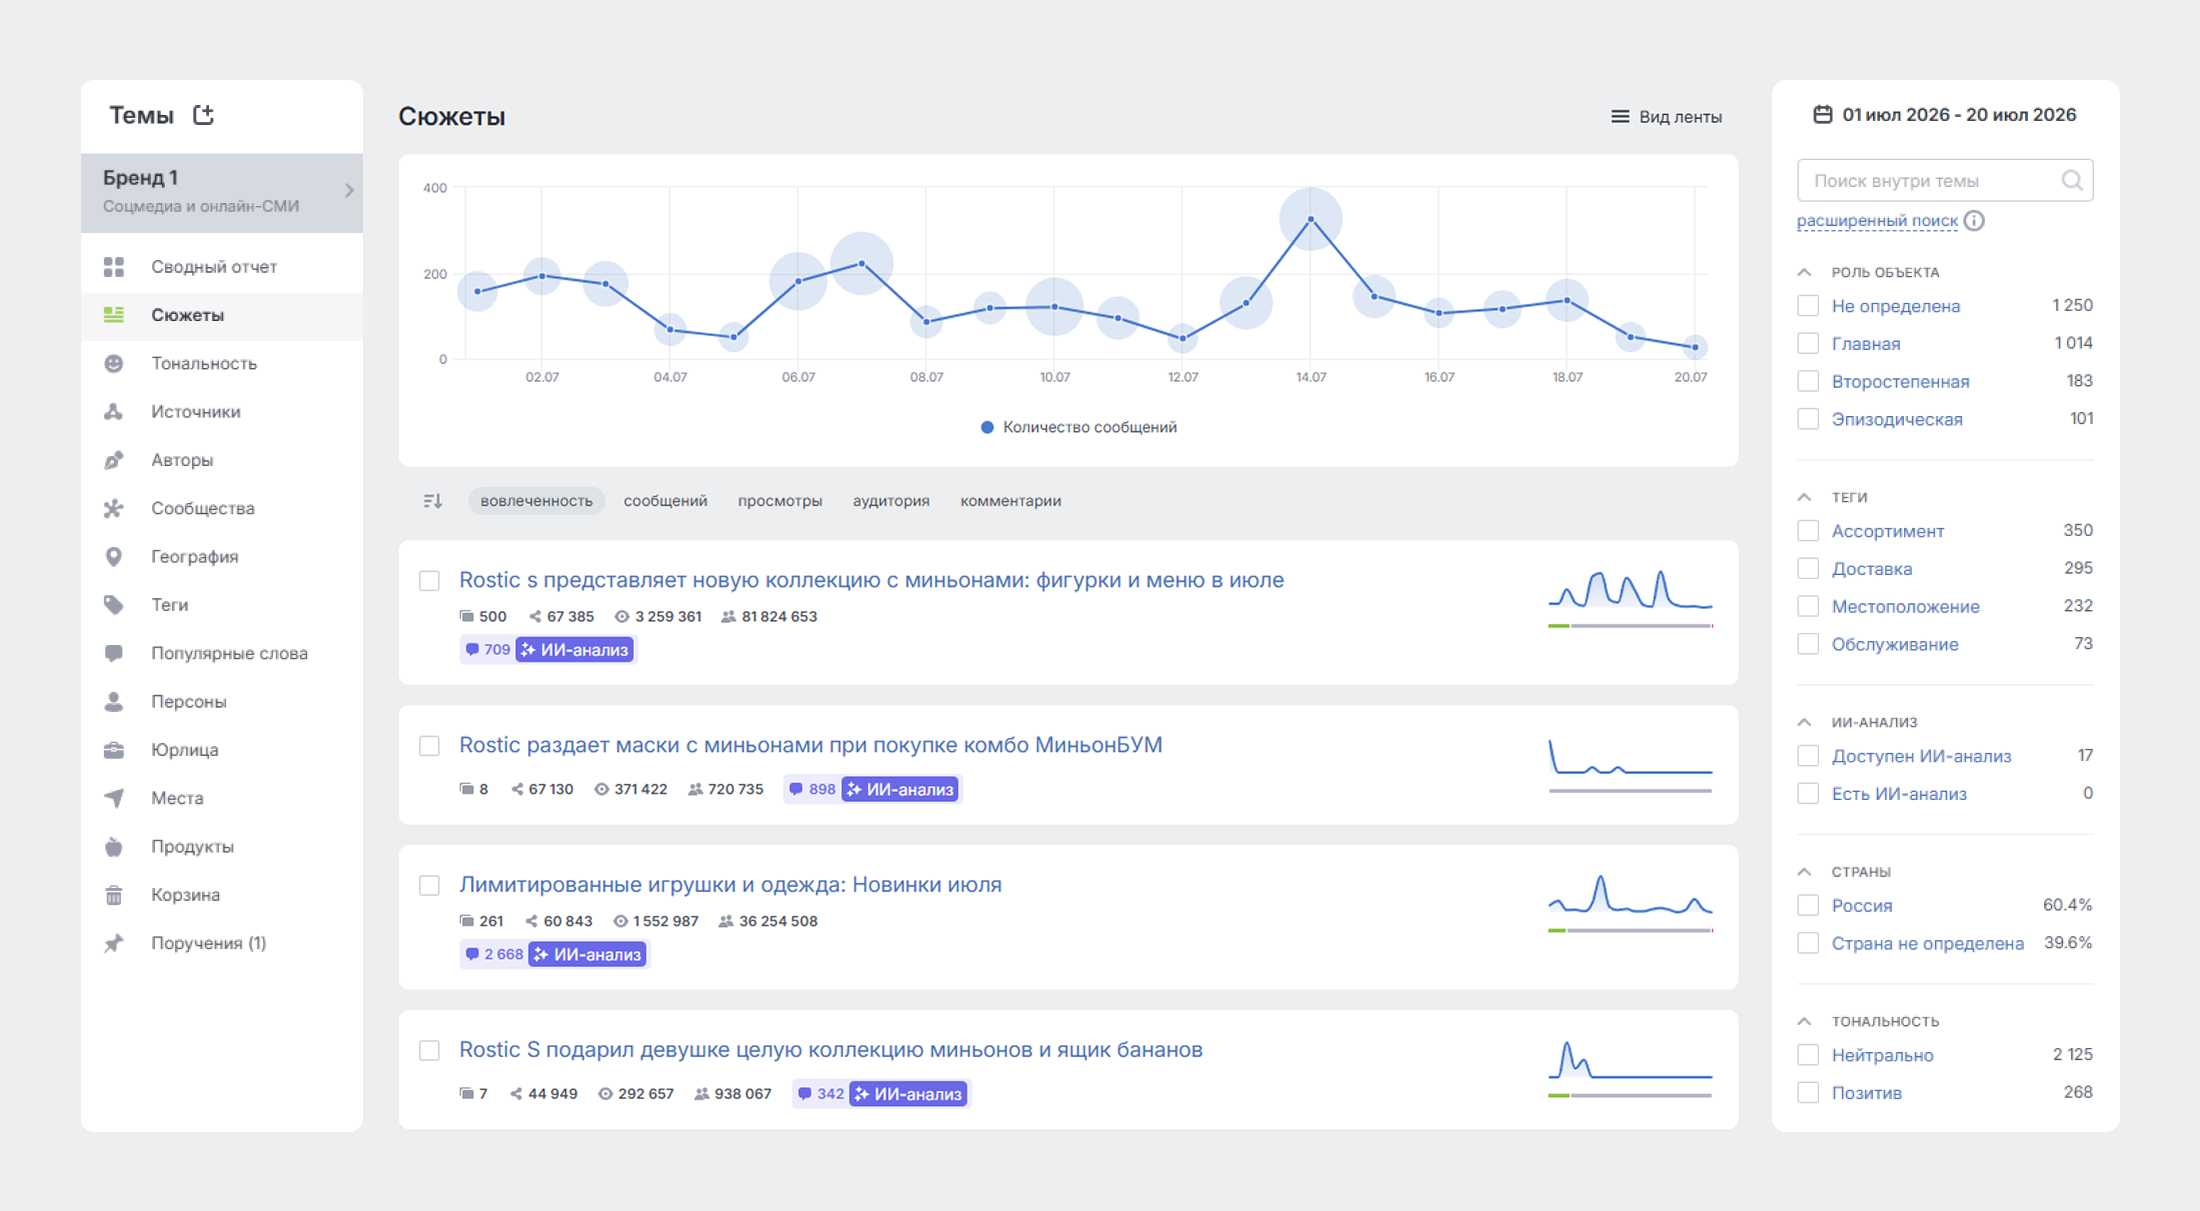
Task: Sort stories by аудитория
Action: pyautogui.click(x=891, y=501)
